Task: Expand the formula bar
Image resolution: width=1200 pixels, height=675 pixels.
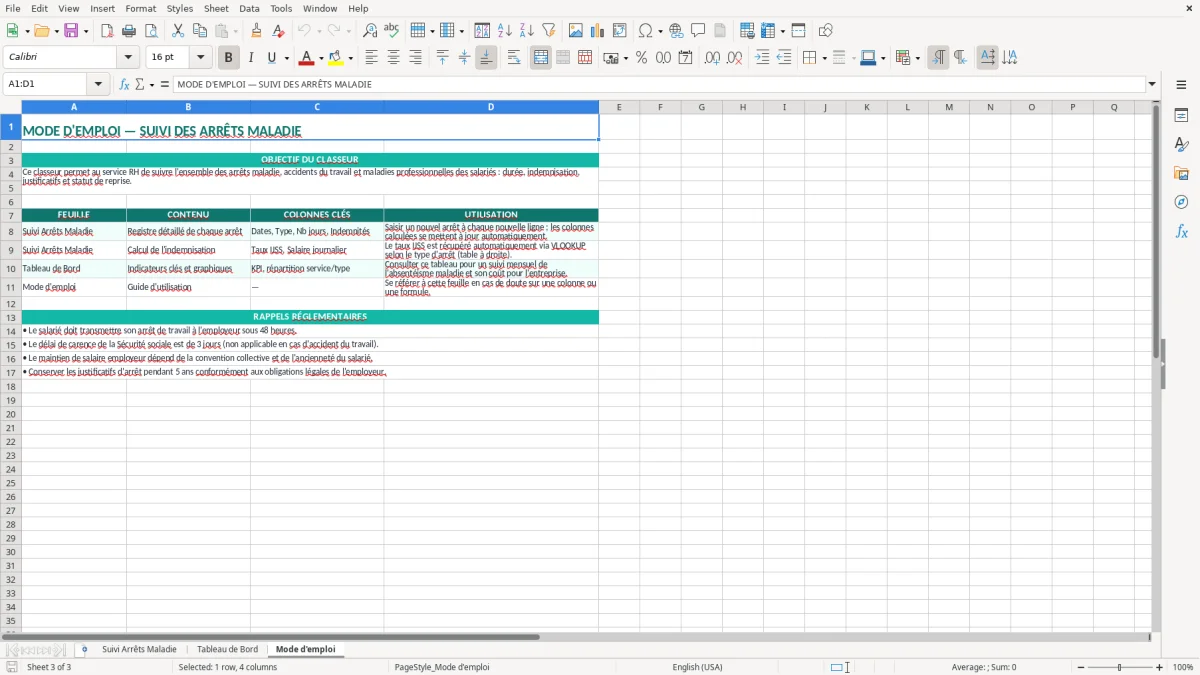Action: coord(1152,84)
